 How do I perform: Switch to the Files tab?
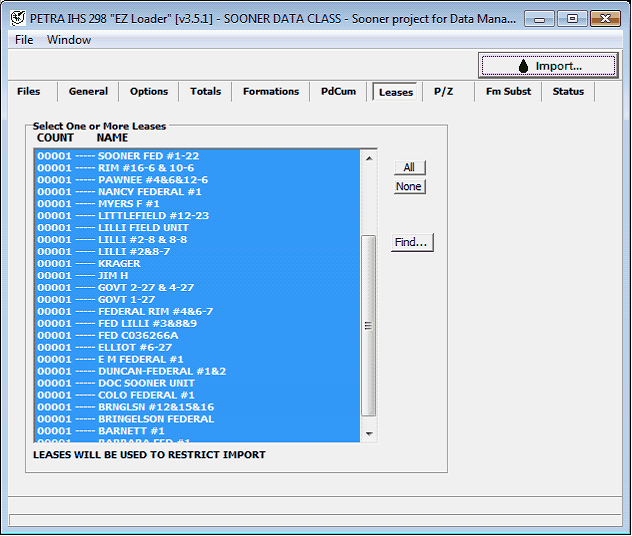click(29, 91)
